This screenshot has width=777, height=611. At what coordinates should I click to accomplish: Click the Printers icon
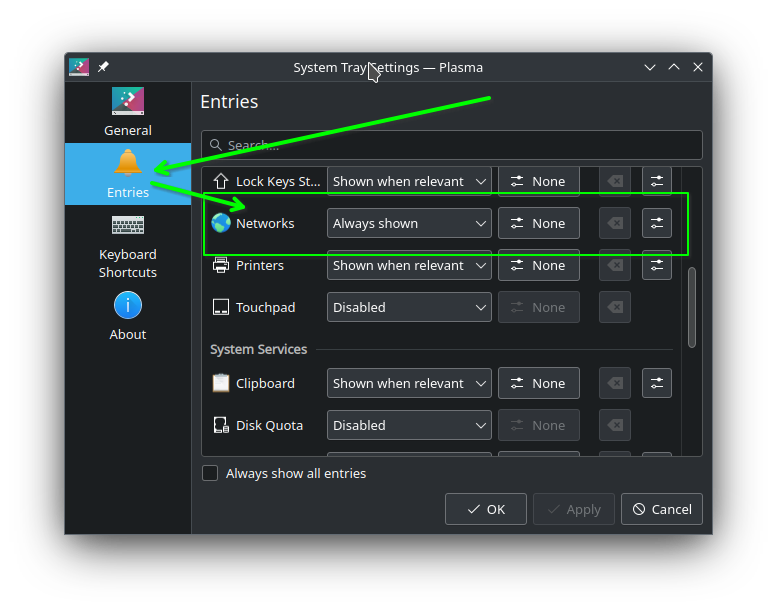coord(221,266)
